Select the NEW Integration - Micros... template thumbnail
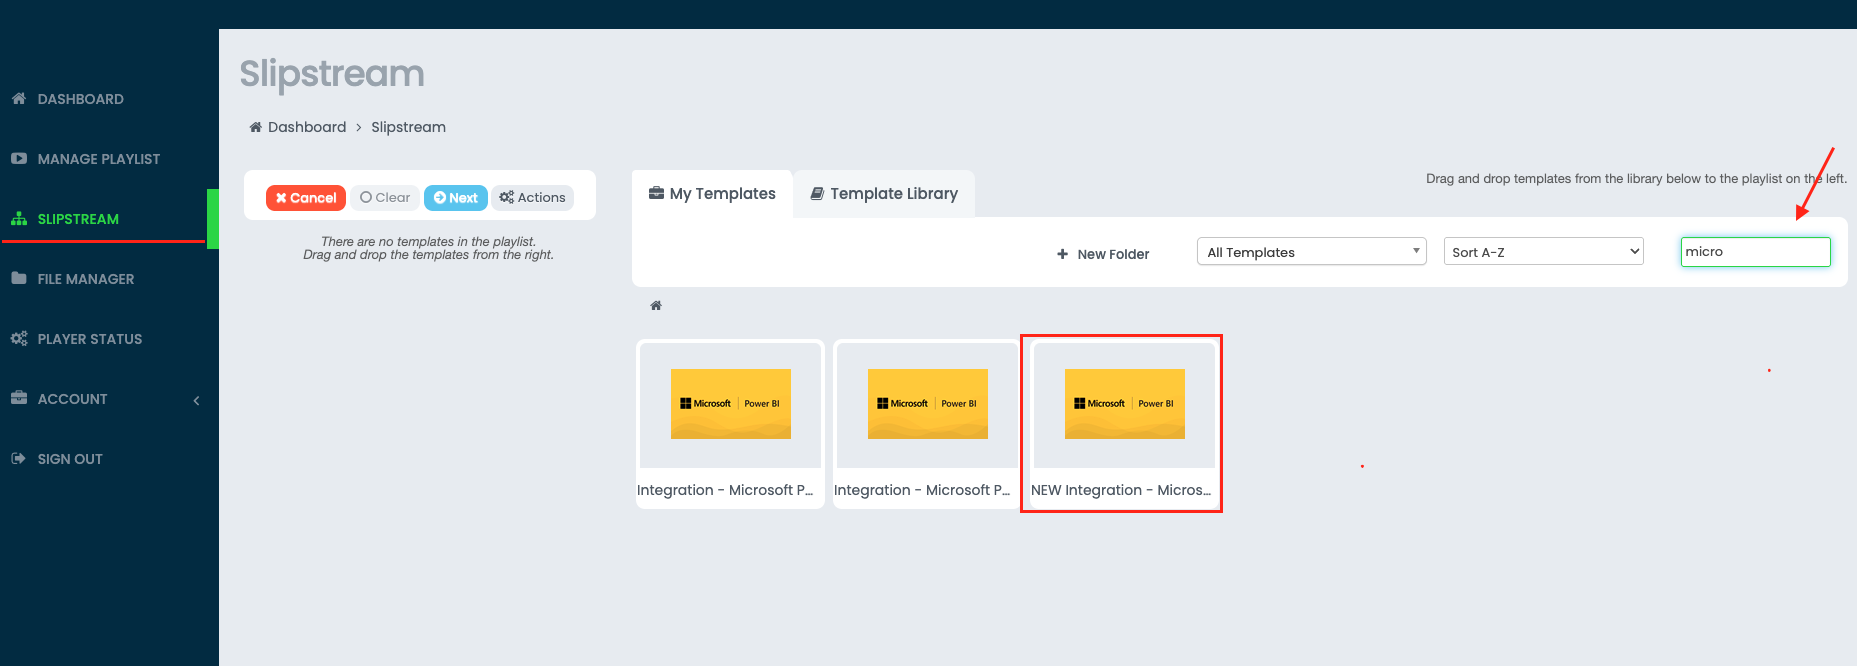Screen dimensions: 1857x666 coord(1125,404)
